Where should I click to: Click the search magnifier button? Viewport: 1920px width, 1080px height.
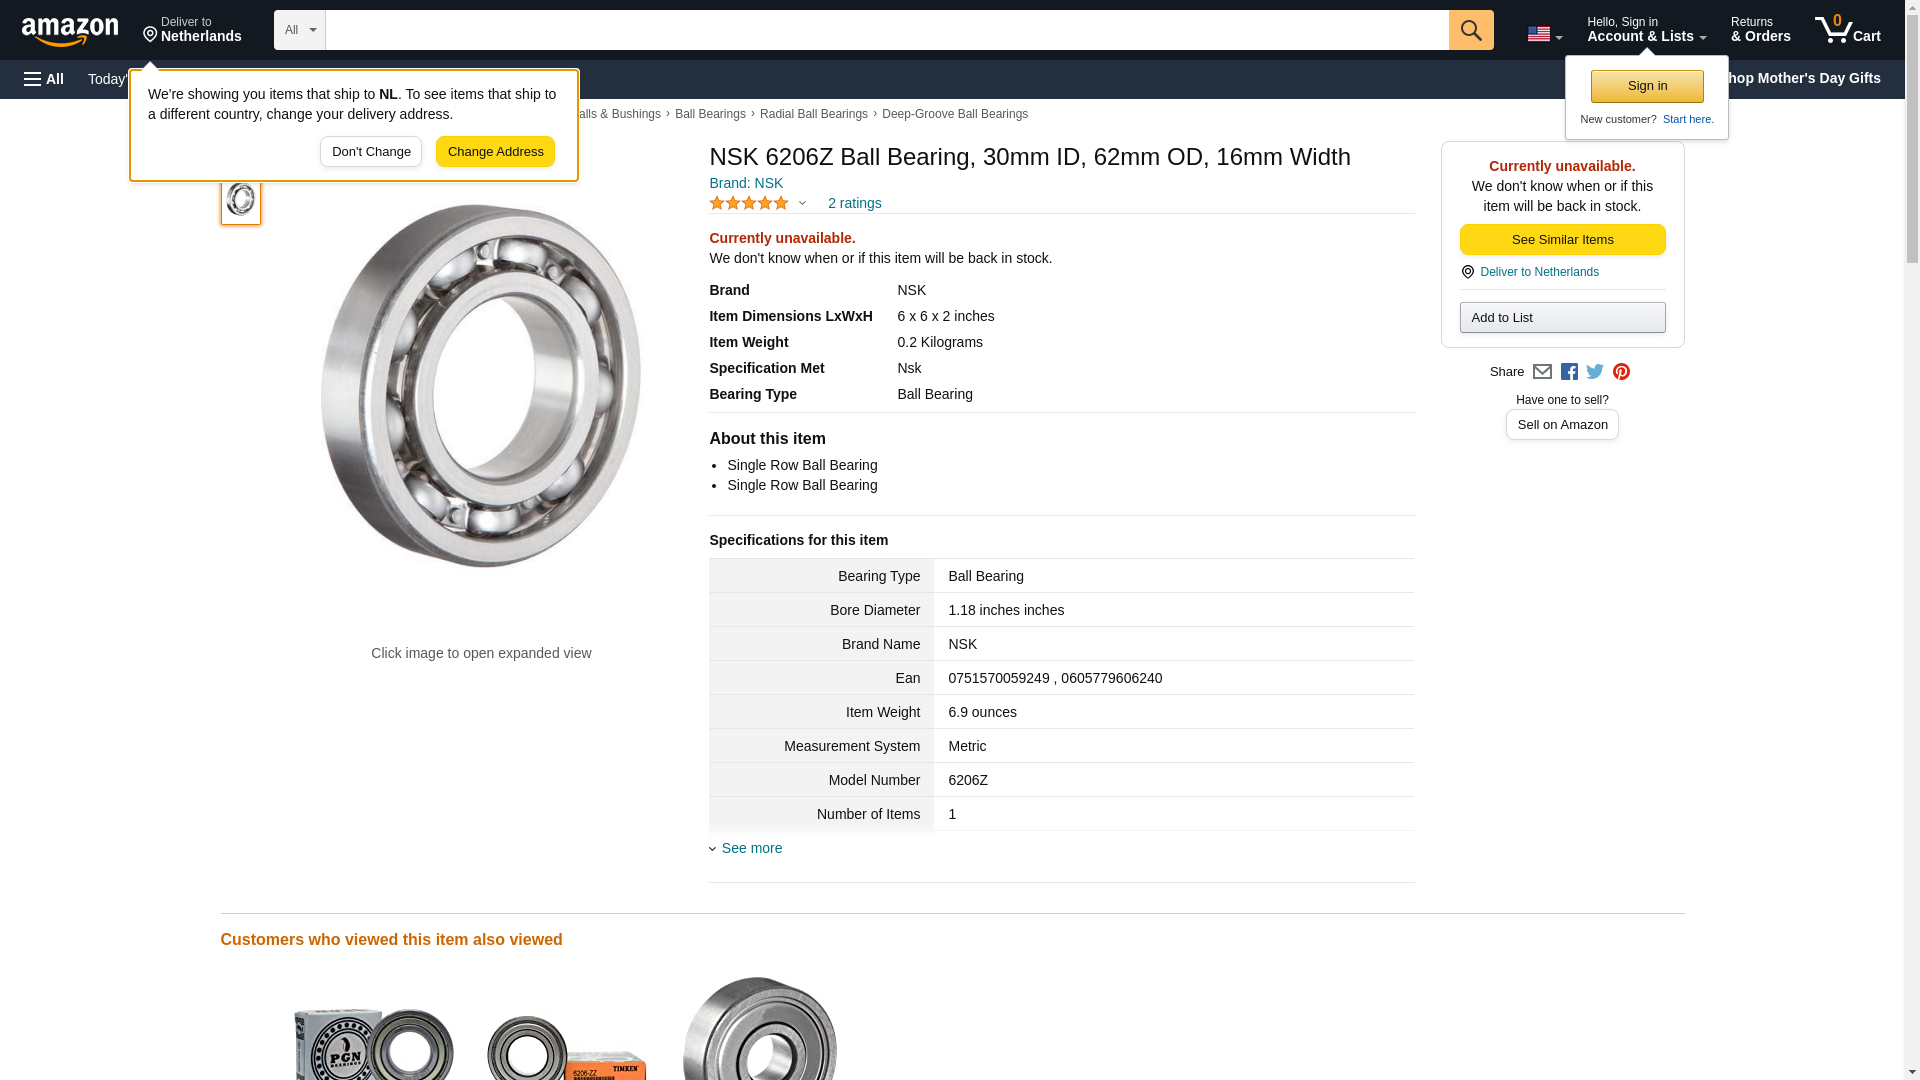pos(1470,30)
